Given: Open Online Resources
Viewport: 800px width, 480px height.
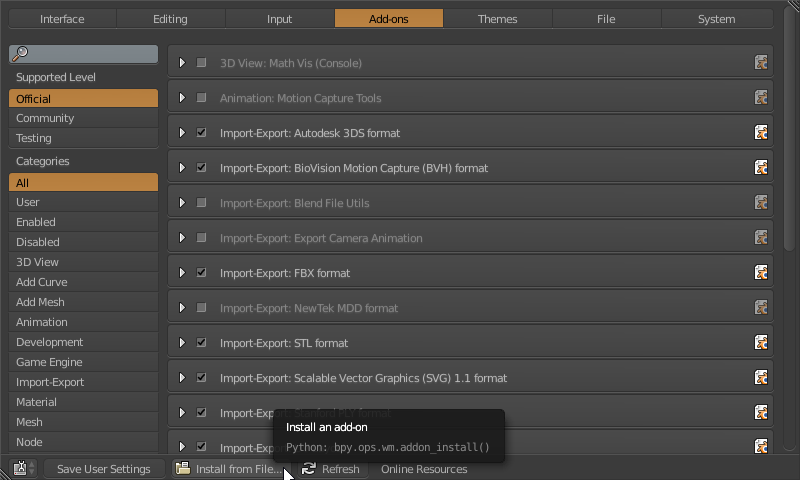Looking at the screenshot, I should [x=424, y=468].
